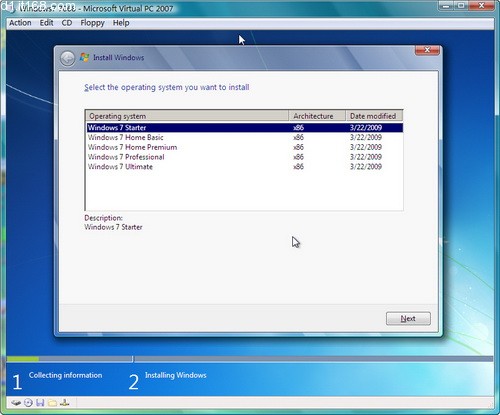Click the hard disk status icon
The image size is (500, 415).
click(16, 403)
